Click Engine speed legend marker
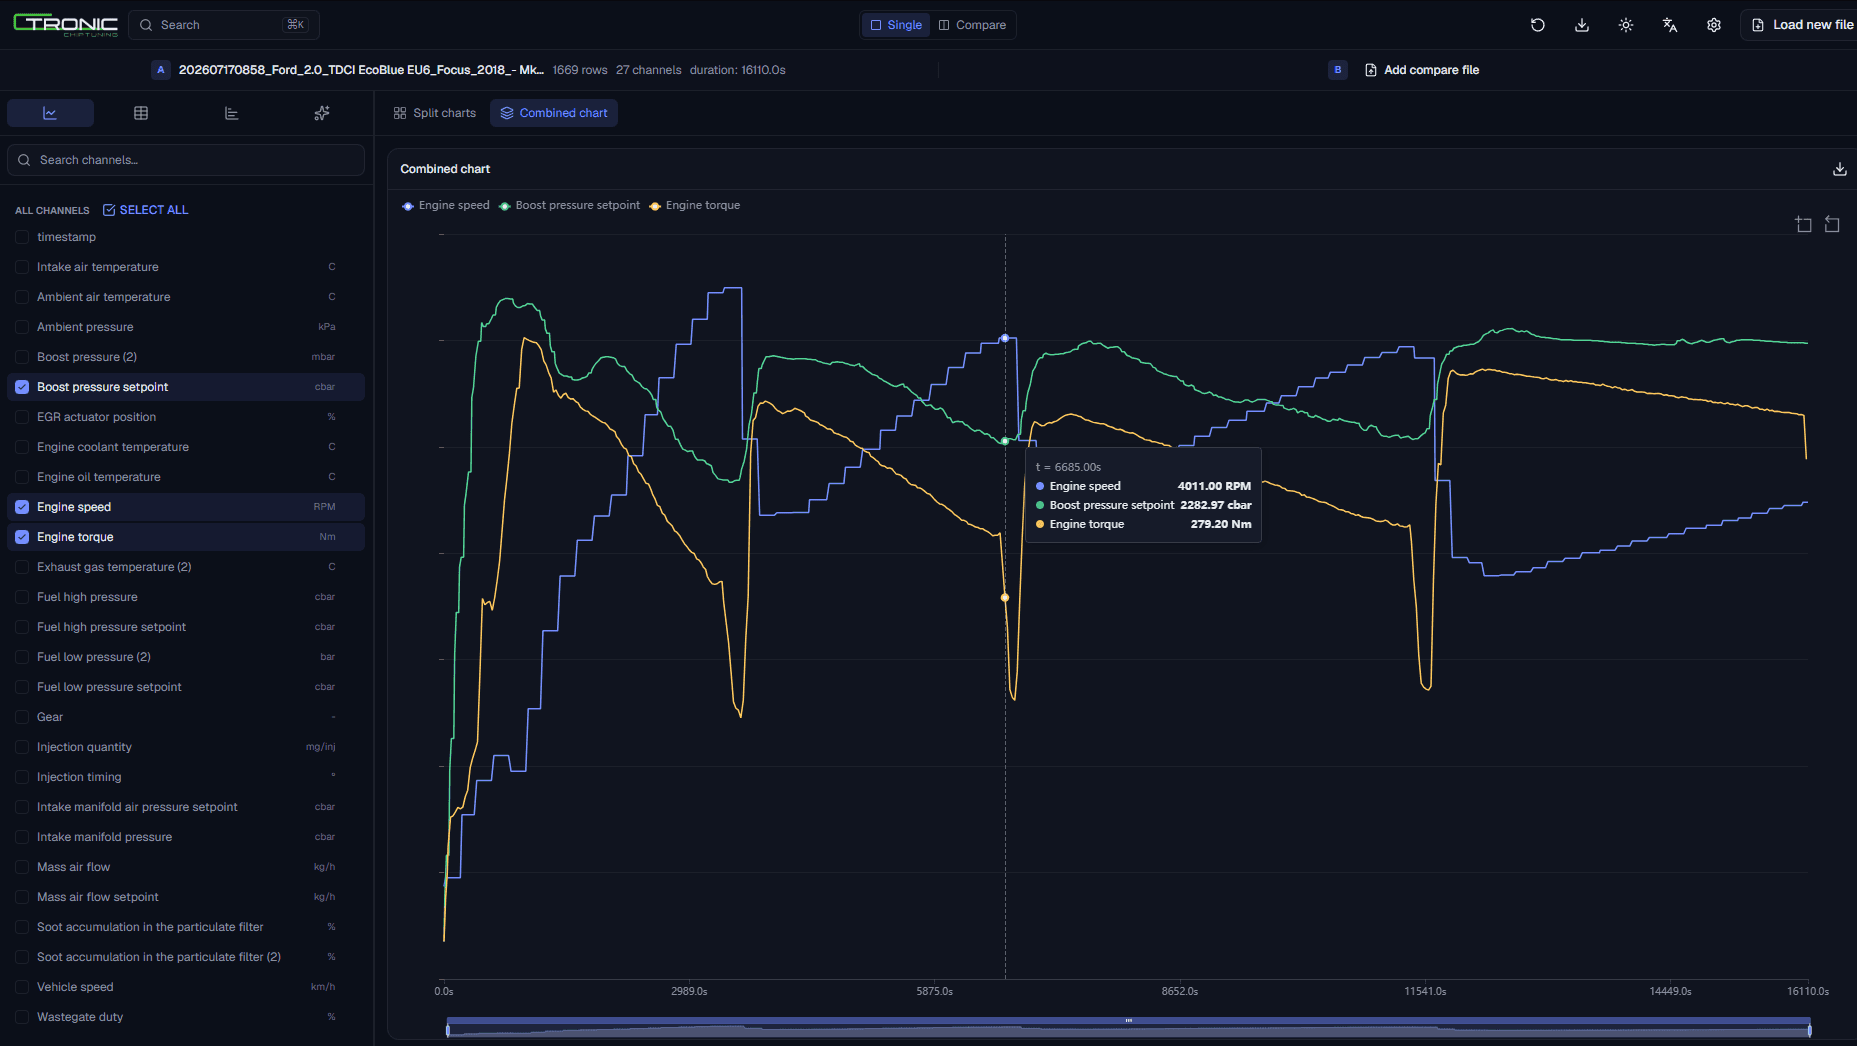 click(x=408, y=206)
